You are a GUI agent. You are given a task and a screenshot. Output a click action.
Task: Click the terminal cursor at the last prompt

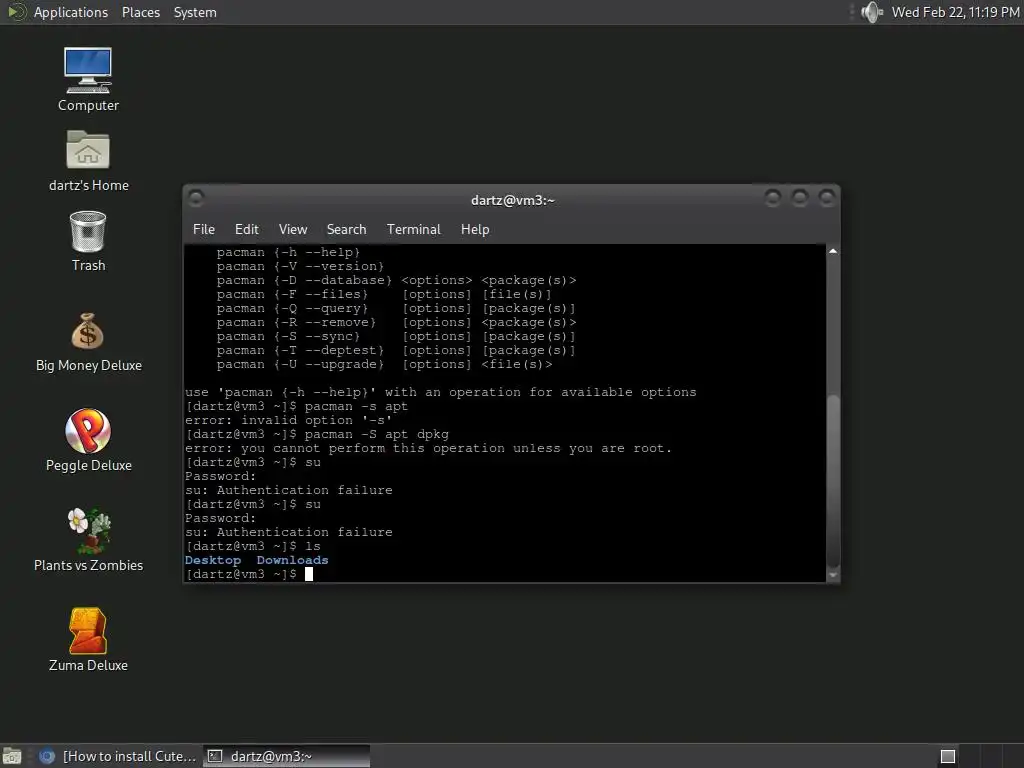[x=309, y=574]
